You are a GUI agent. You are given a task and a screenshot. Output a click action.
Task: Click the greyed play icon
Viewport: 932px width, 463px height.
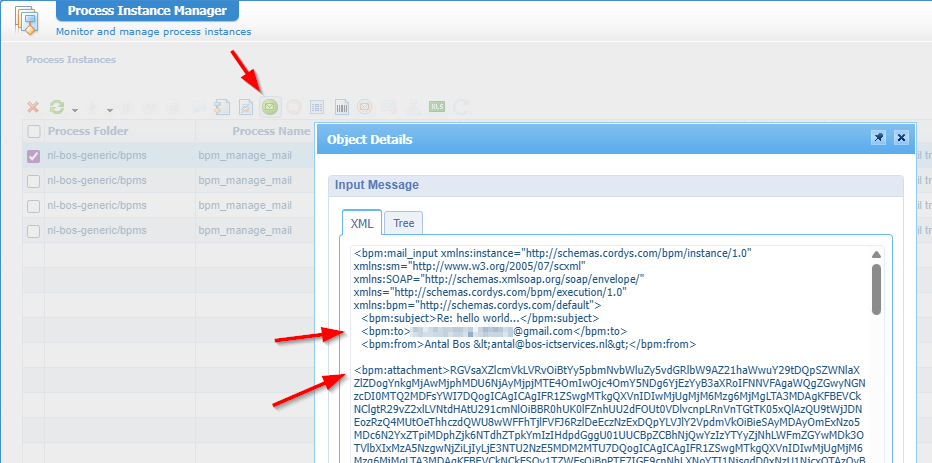click(x=92, y=107)
